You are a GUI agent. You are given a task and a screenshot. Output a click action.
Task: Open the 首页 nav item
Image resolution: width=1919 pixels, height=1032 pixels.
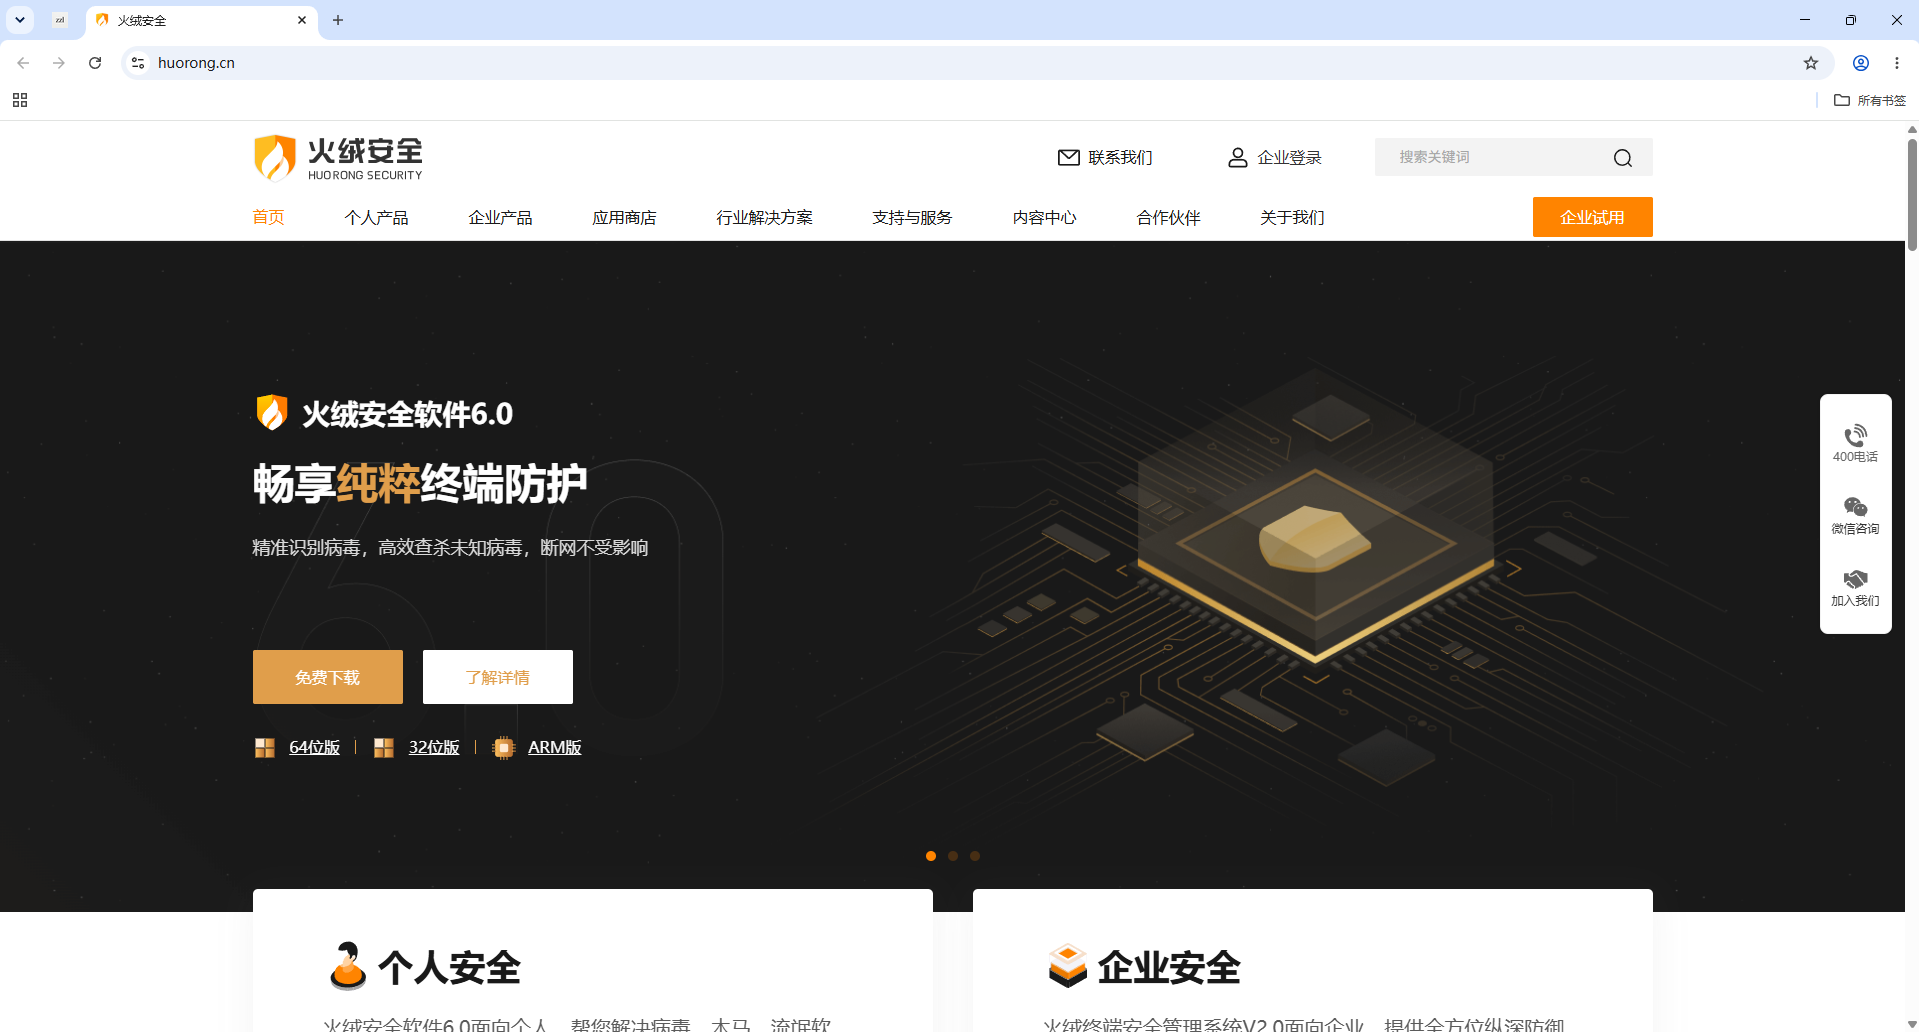coord(268,217)
